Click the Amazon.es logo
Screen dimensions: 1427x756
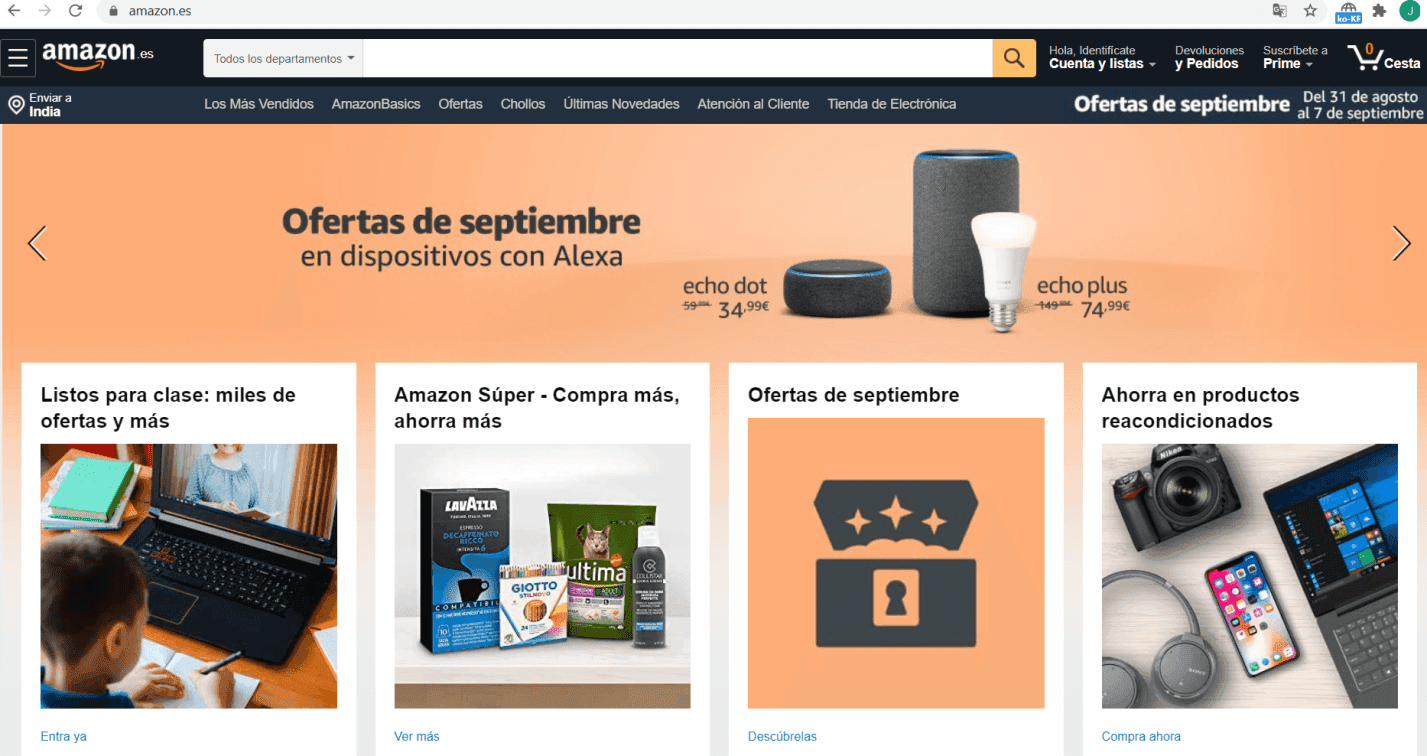point(98,56)
